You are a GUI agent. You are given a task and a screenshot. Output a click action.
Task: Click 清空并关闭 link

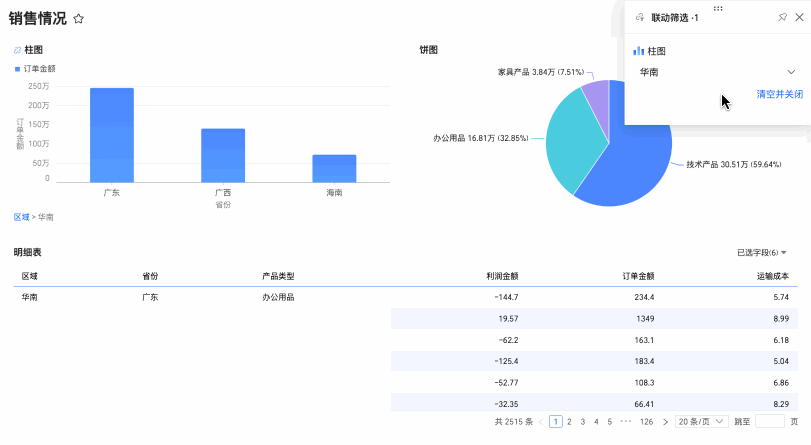[x=779, y=94]
